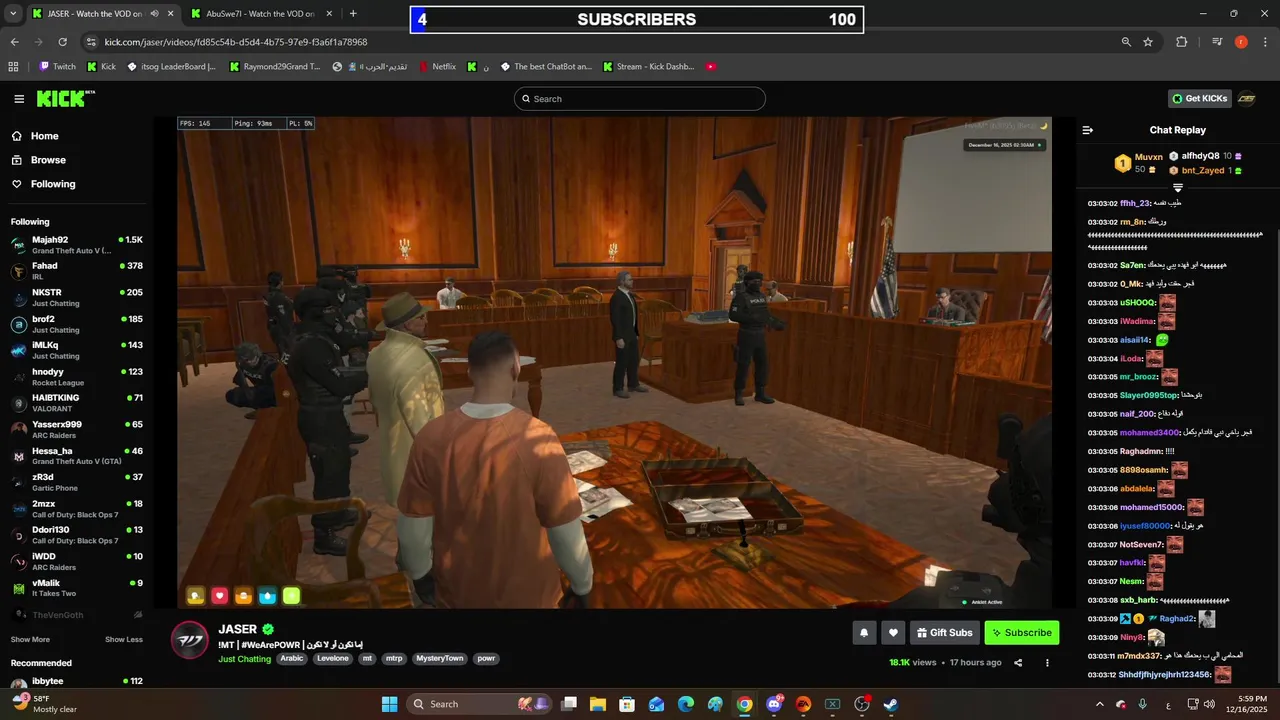Reload the page
1280x720 pixels.
tap(62, 42)
